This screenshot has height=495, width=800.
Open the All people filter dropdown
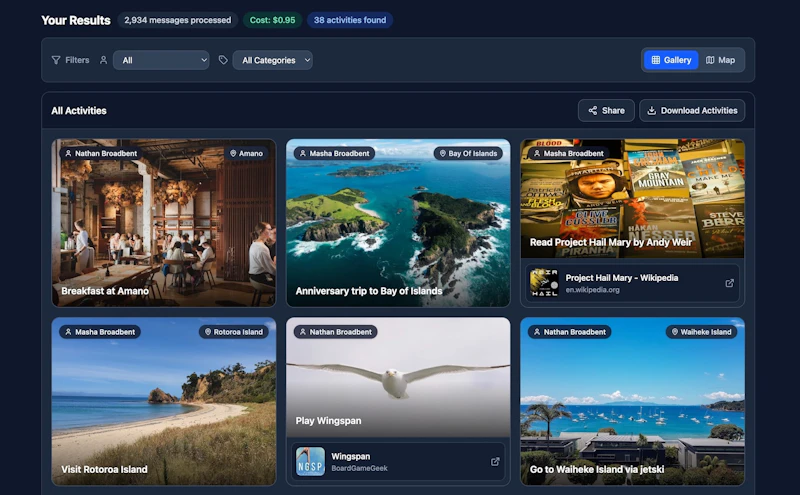pyautogui.click(x=161, y=60)
